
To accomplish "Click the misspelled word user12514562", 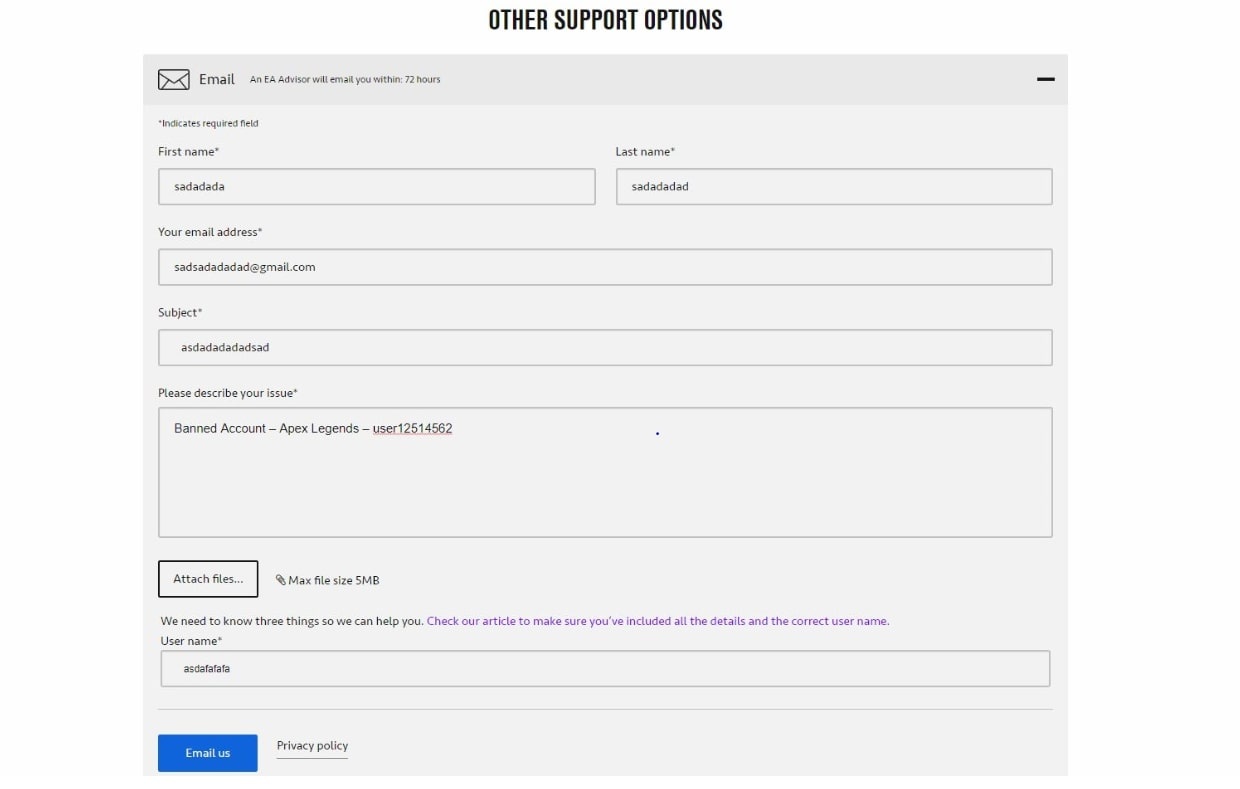I will (x=412, y=429).
